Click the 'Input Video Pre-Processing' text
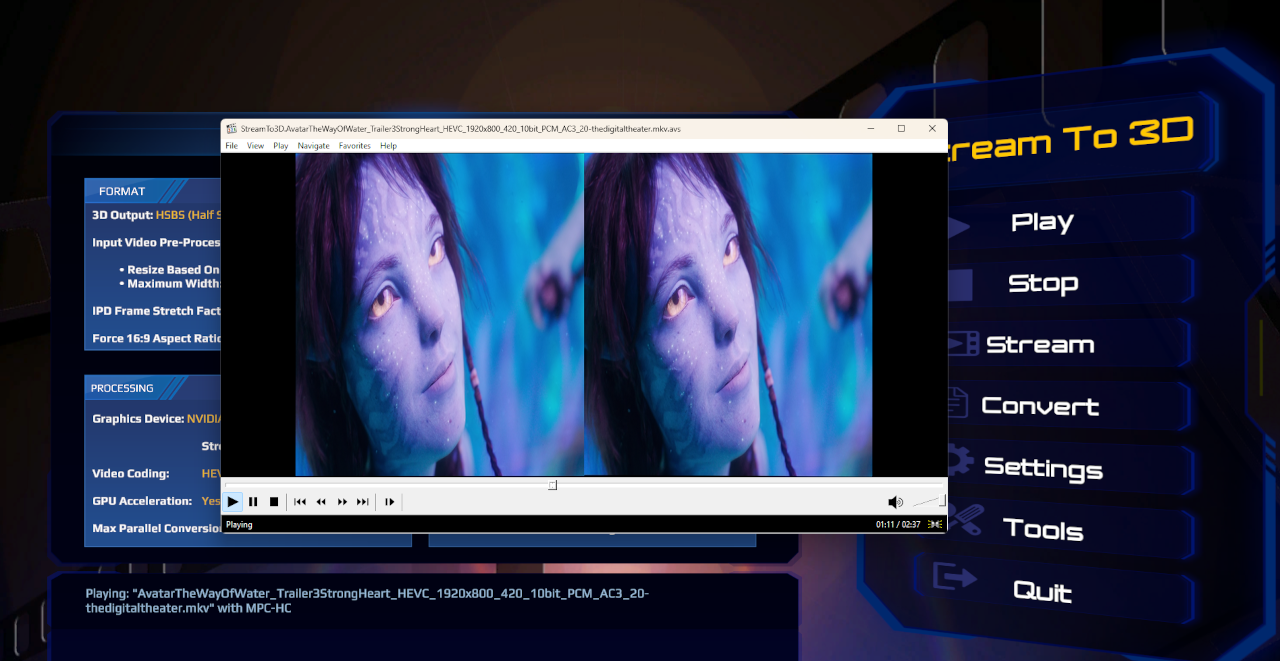1280x661 pixels. (156, 243)
